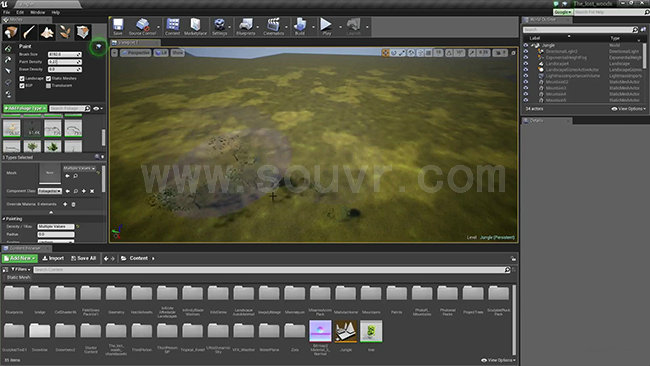The height and width of the screenshot is (366, 650).
Task: Open the Edit menu
Action: point(20,12)
